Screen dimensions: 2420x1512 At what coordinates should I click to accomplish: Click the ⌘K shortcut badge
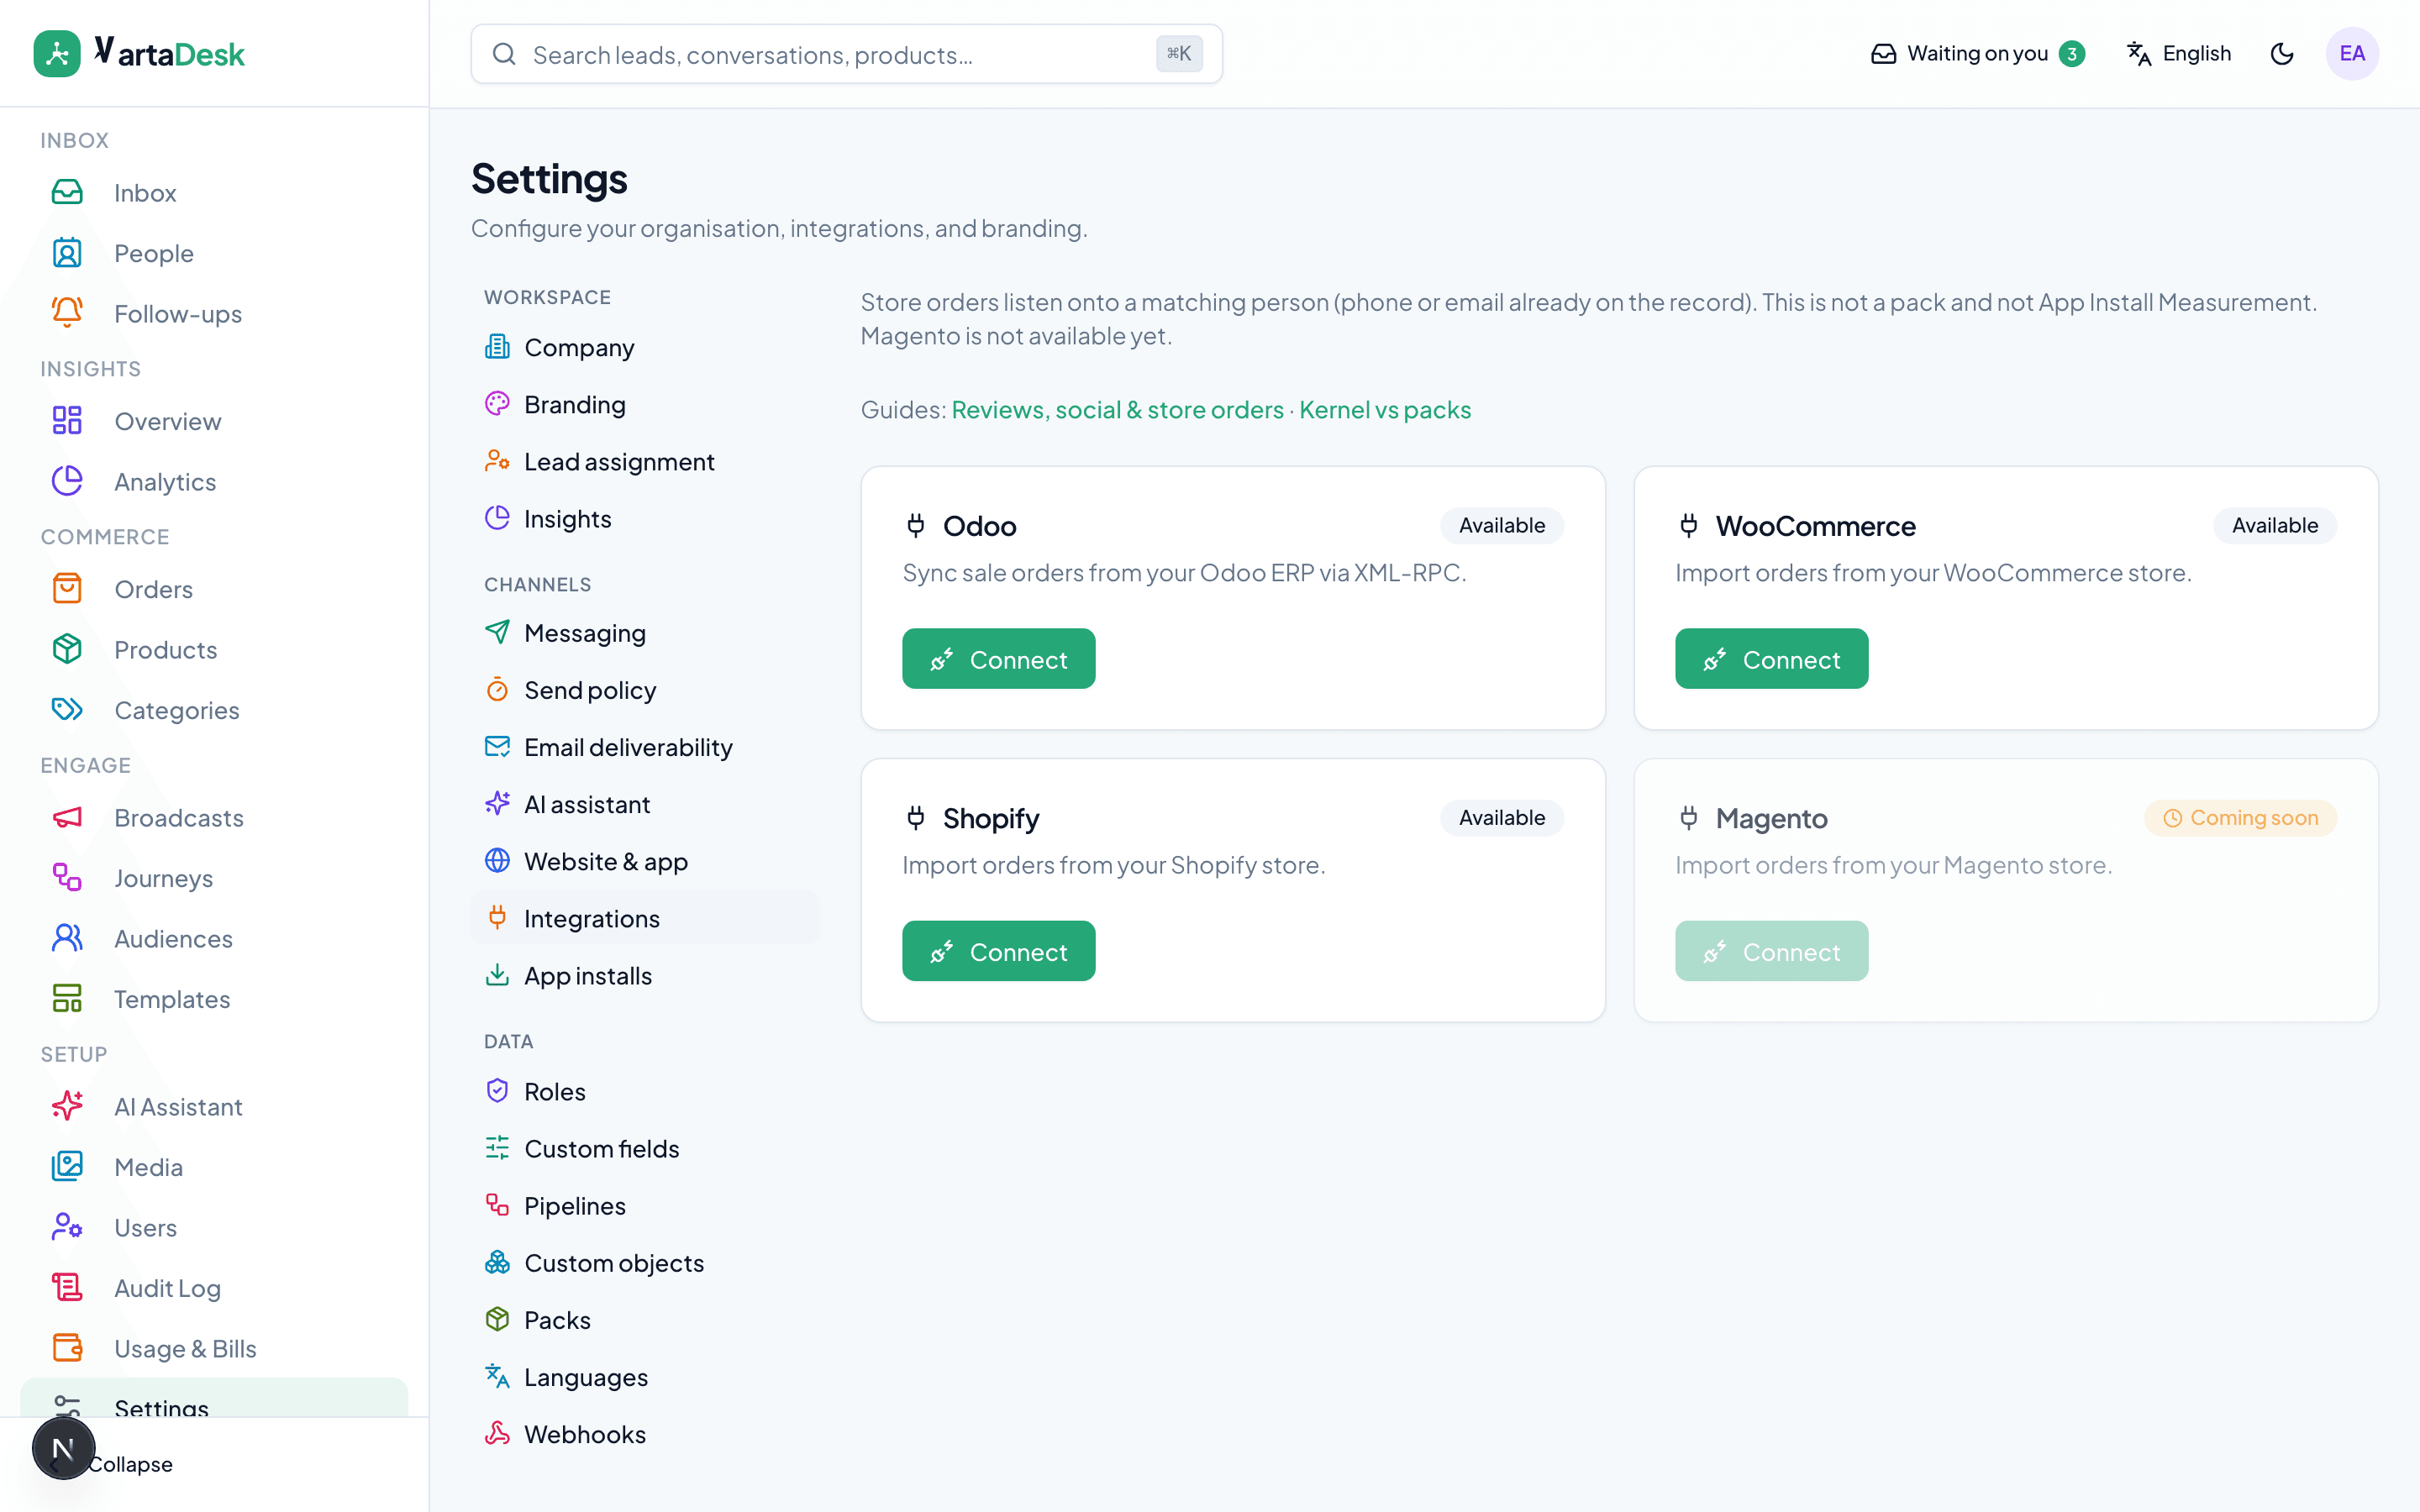(1179, 54)
